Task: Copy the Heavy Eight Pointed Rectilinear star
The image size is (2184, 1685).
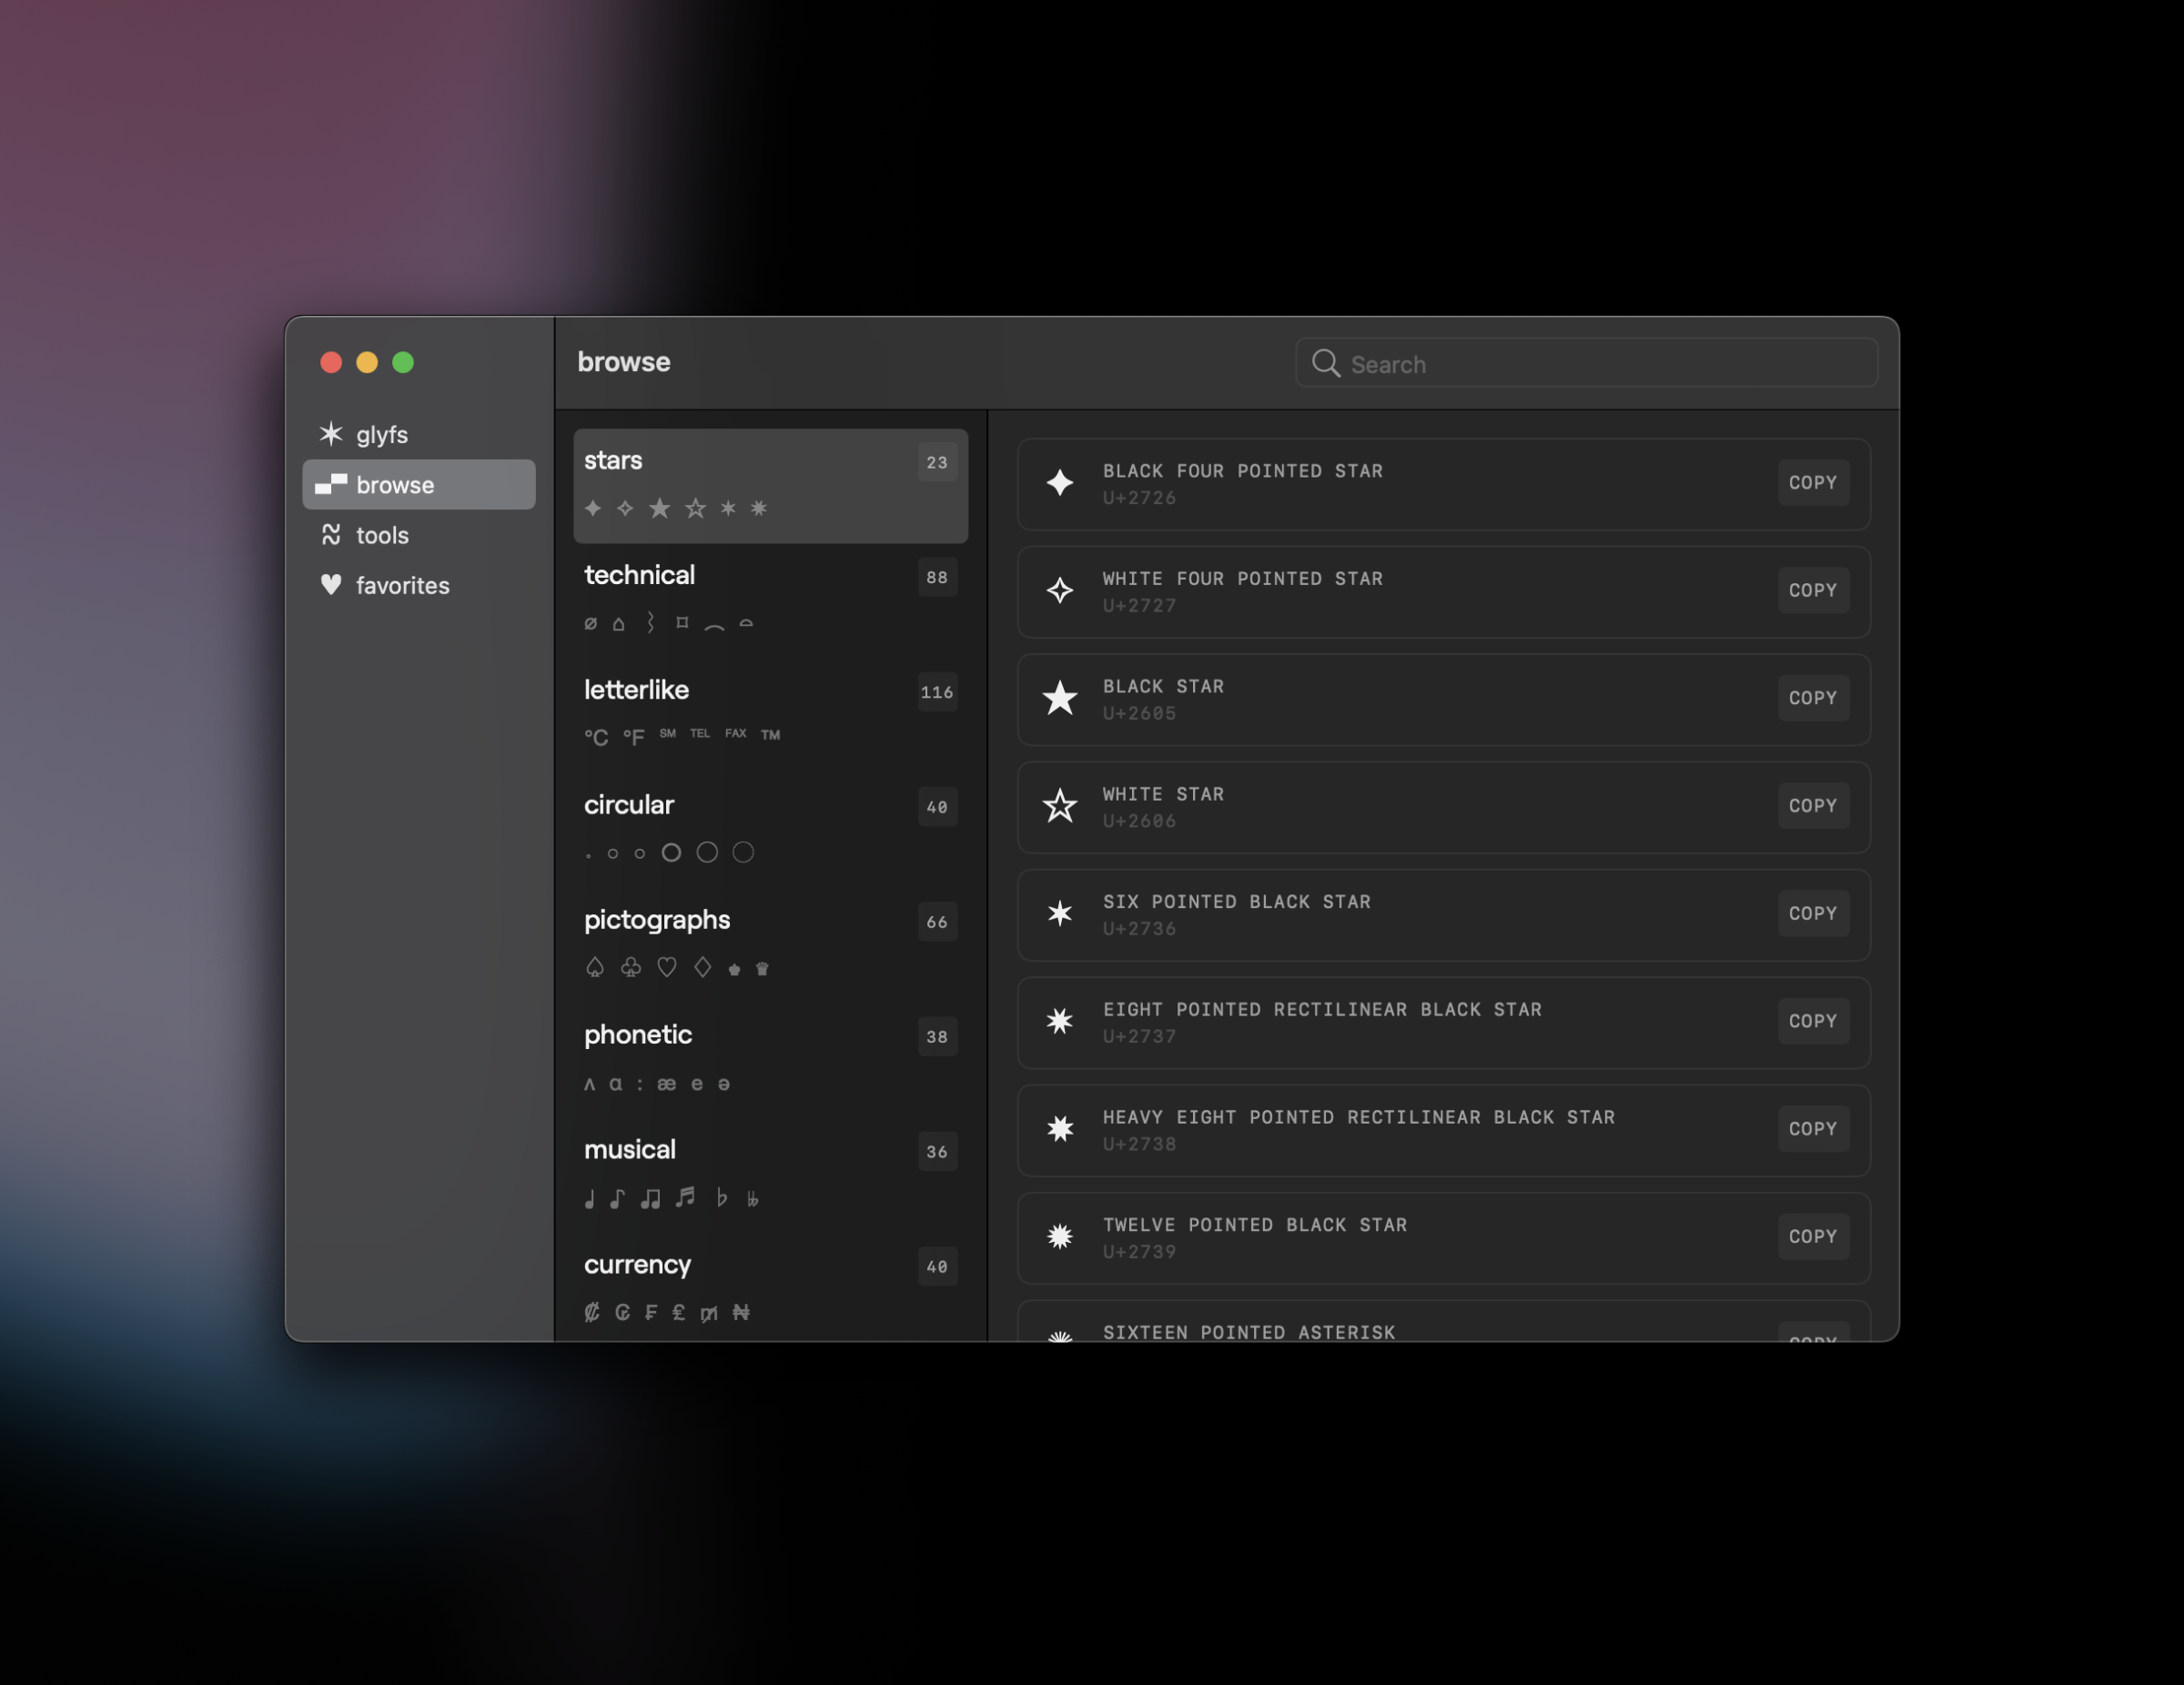Action: click(1811, 1129)
